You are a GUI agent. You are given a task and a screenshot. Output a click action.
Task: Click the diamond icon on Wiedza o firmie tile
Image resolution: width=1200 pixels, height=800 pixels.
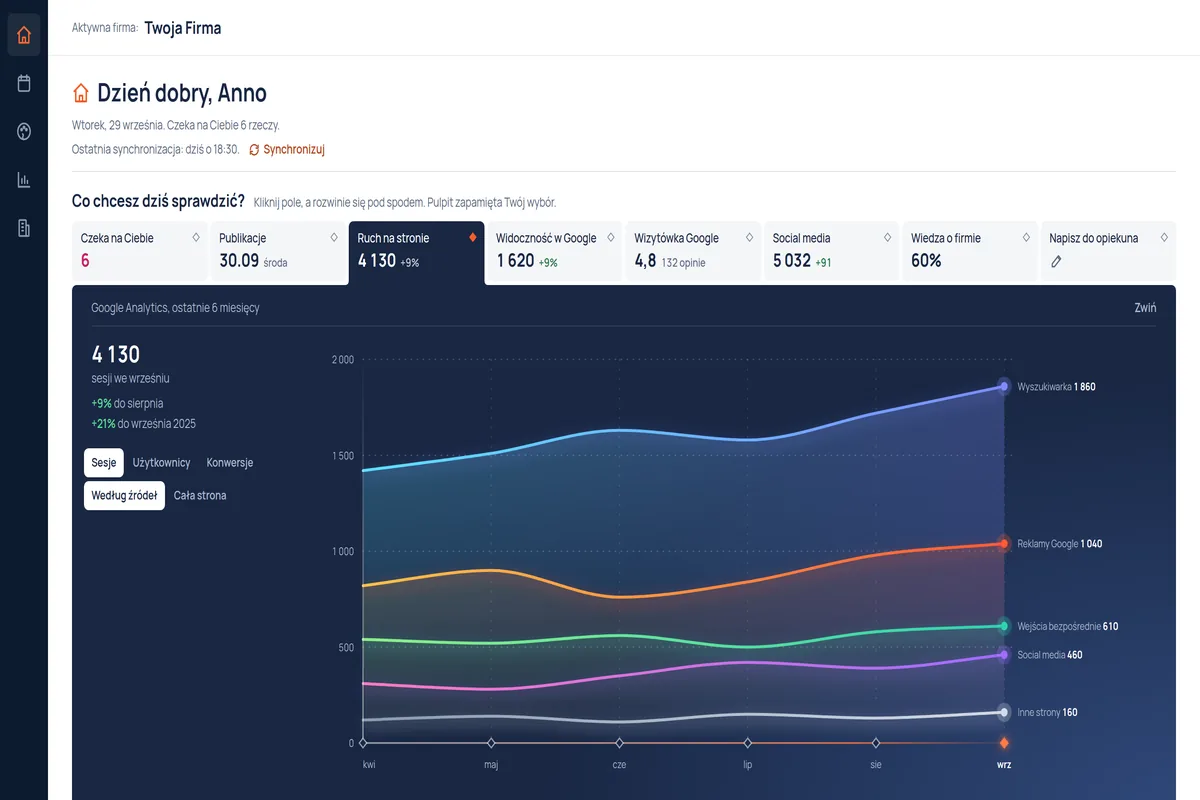[1025, 238]
